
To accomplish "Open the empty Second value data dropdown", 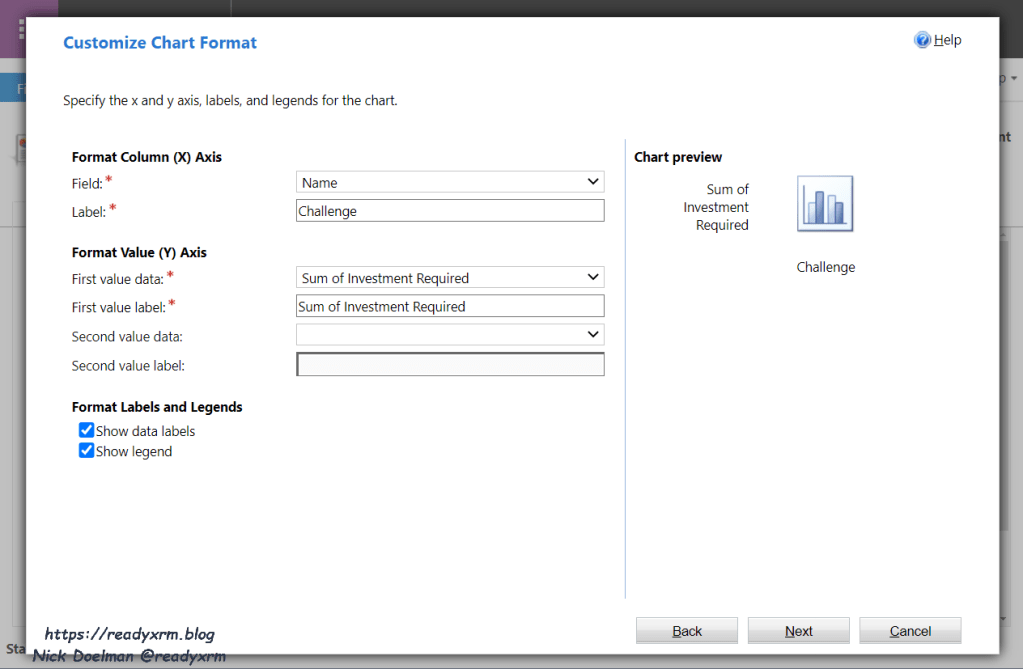I will [x=450, y=335].
